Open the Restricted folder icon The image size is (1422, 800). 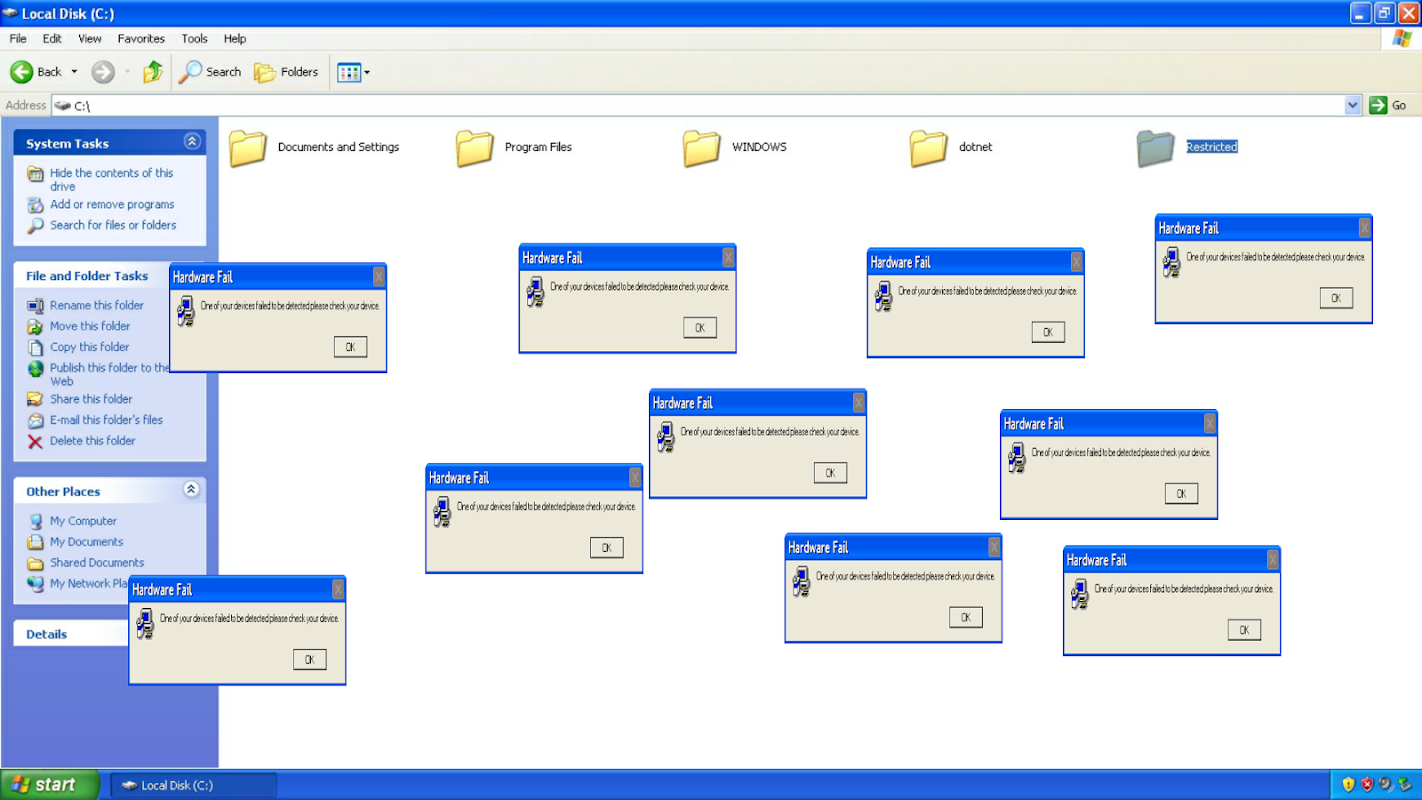[x=1155, y=148]
